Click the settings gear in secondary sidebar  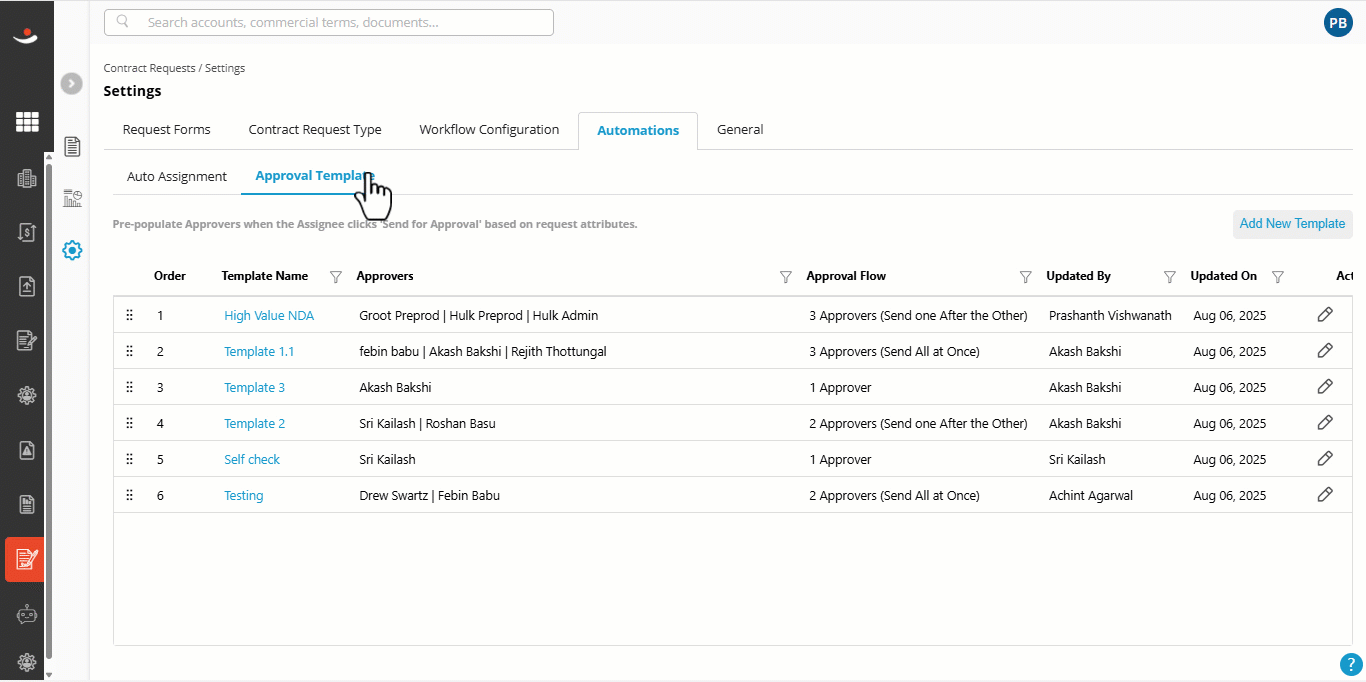click(x=72, y=250)
